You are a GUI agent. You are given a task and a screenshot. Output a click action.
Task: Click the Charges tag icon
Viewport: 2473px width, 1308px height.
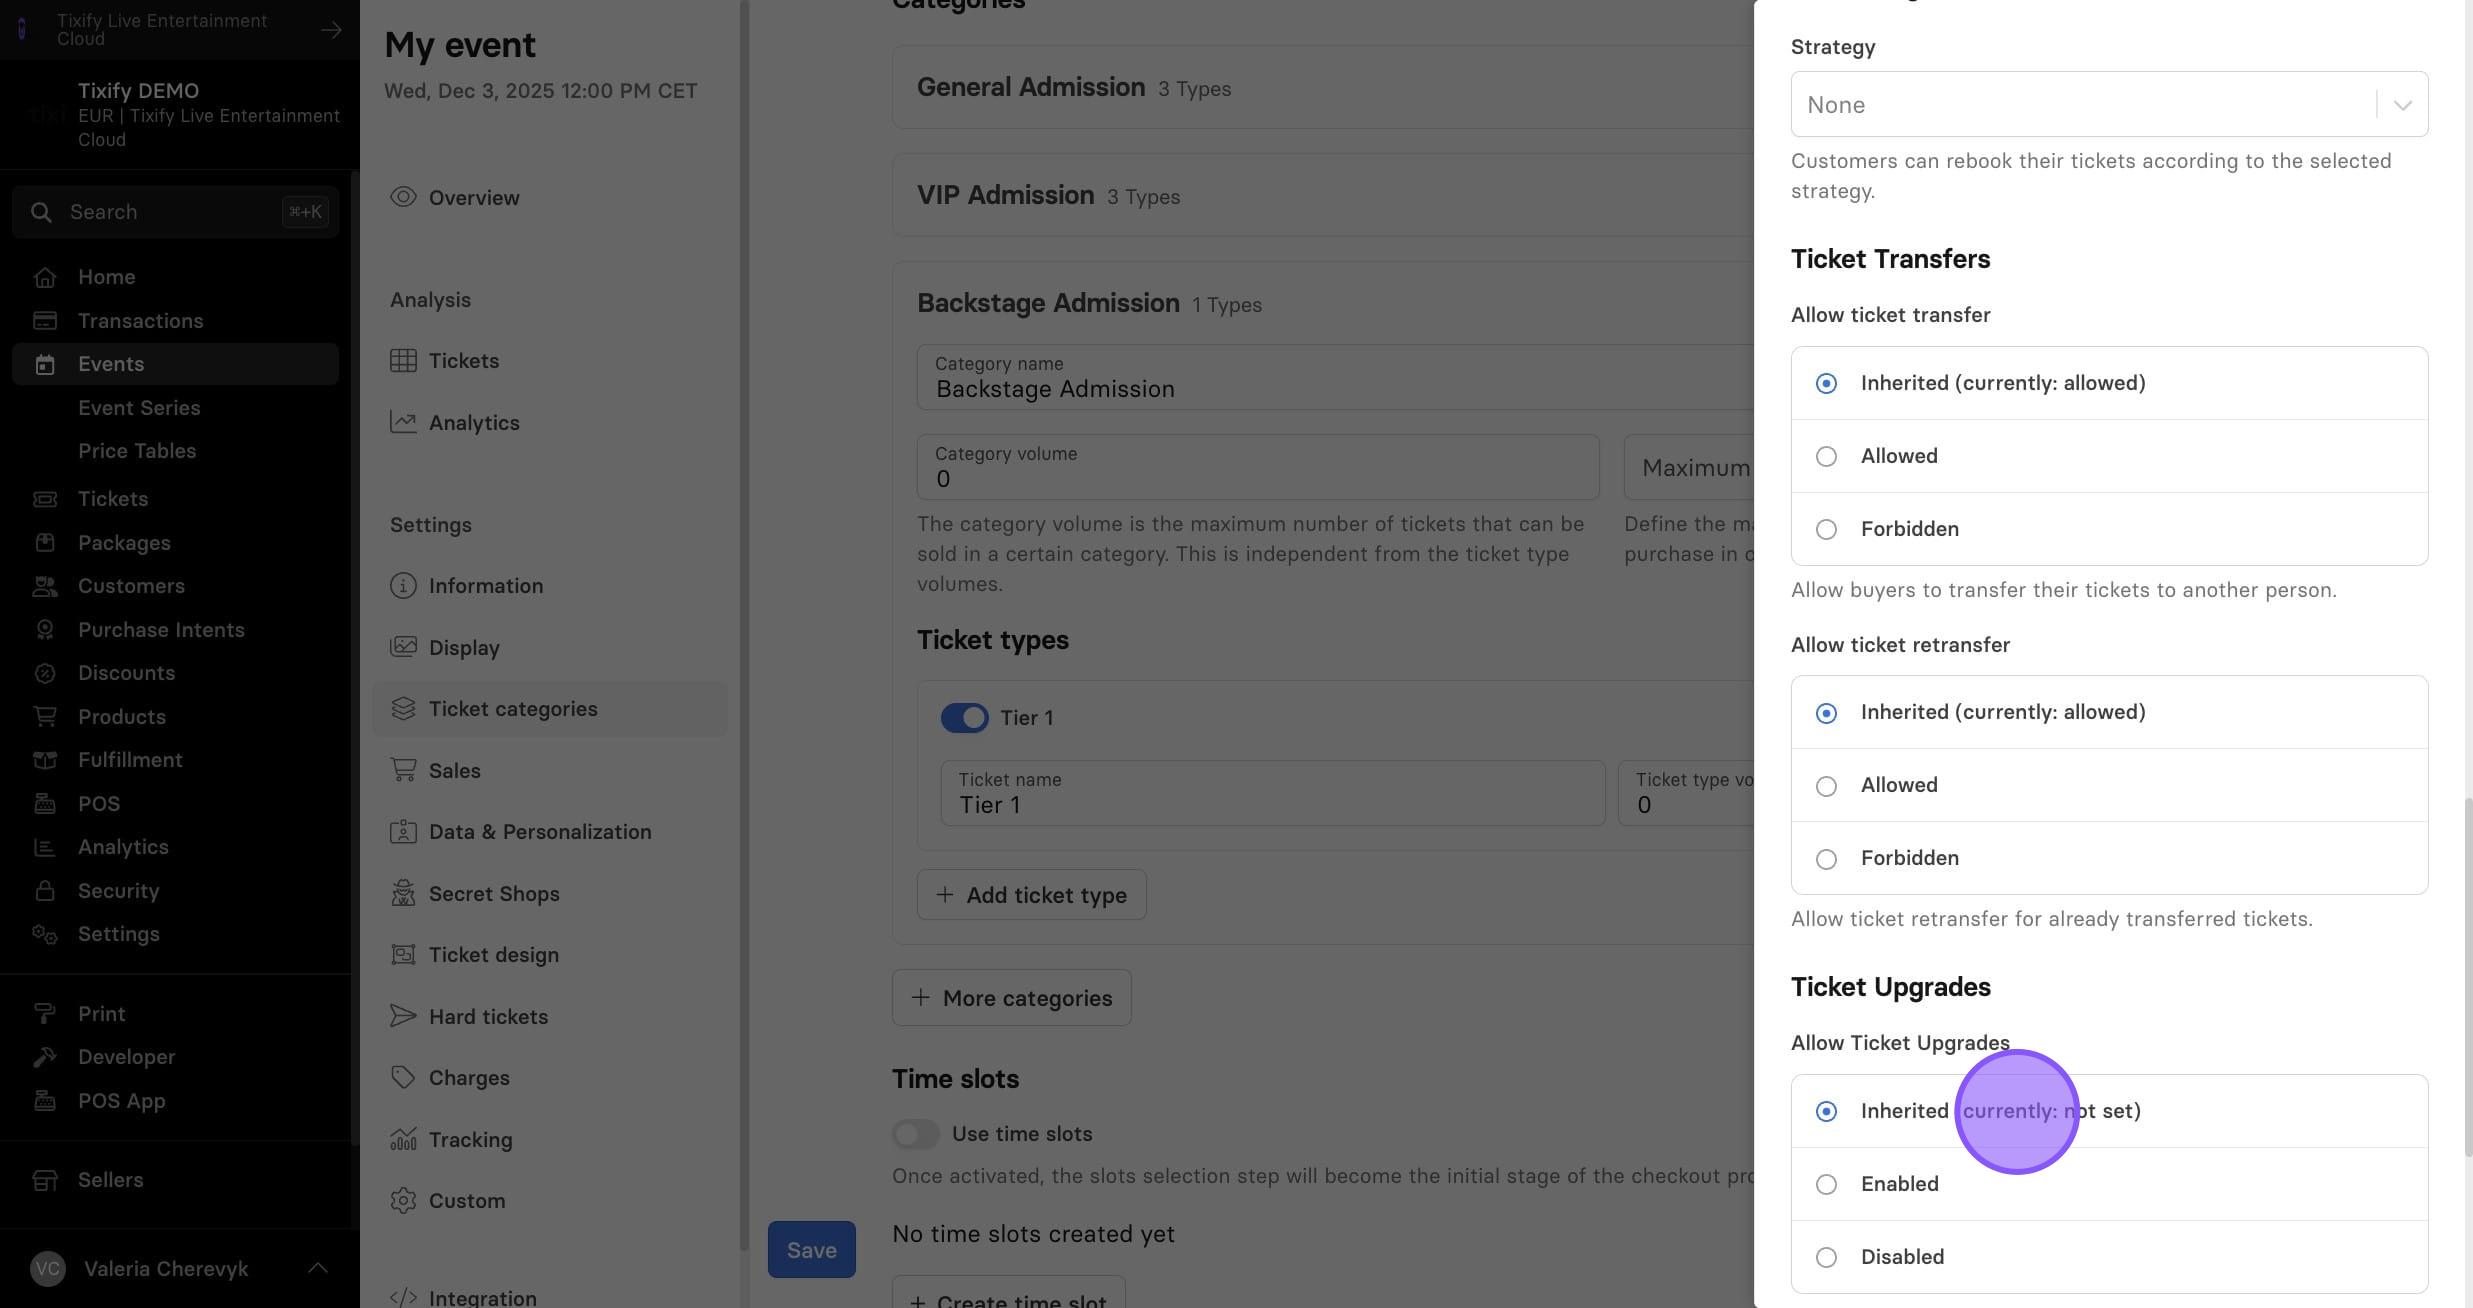point(403,1078)
